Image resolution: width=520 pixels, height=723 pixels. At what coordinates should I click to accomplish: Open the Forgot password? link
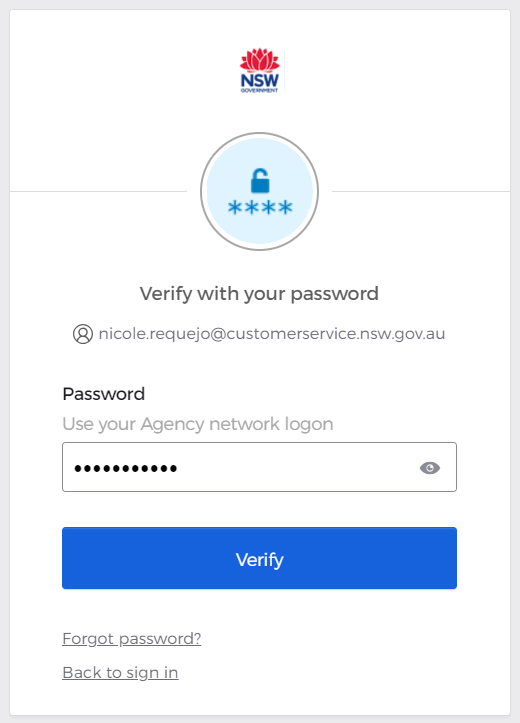pyautogui.click(x=132, y=639)
